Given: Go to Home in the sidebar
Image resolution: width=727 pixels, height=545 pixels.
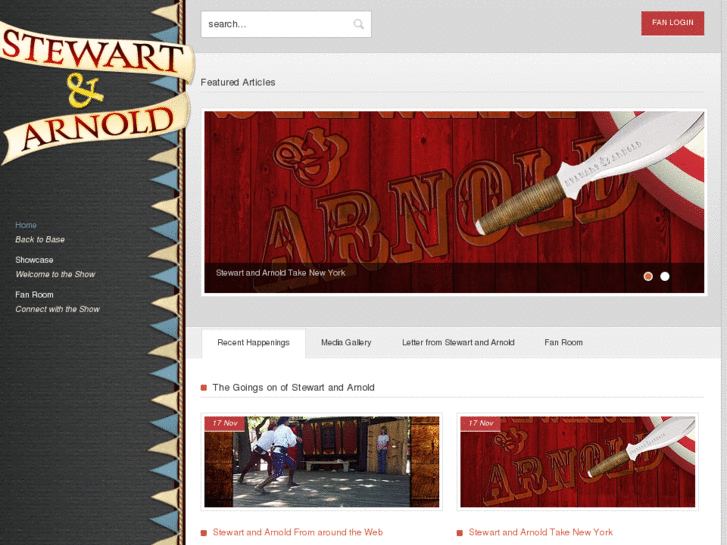Looking at the screenshot, I should point(26,225).
